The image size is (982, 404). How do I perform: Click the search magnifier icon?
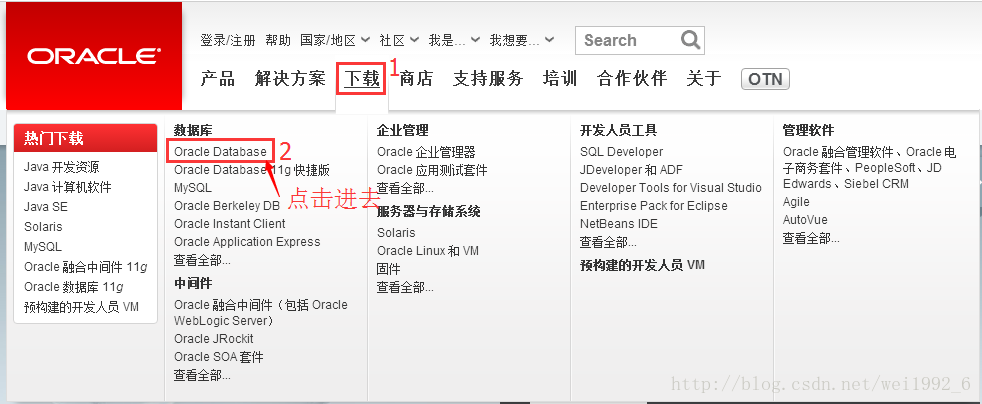(690, 40)
